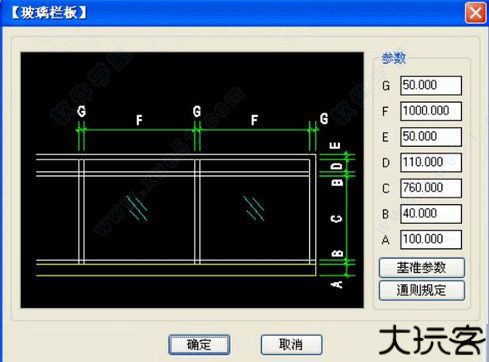
Task: Click the glass railing preview diagram
Action: click(x=192, y=180)
